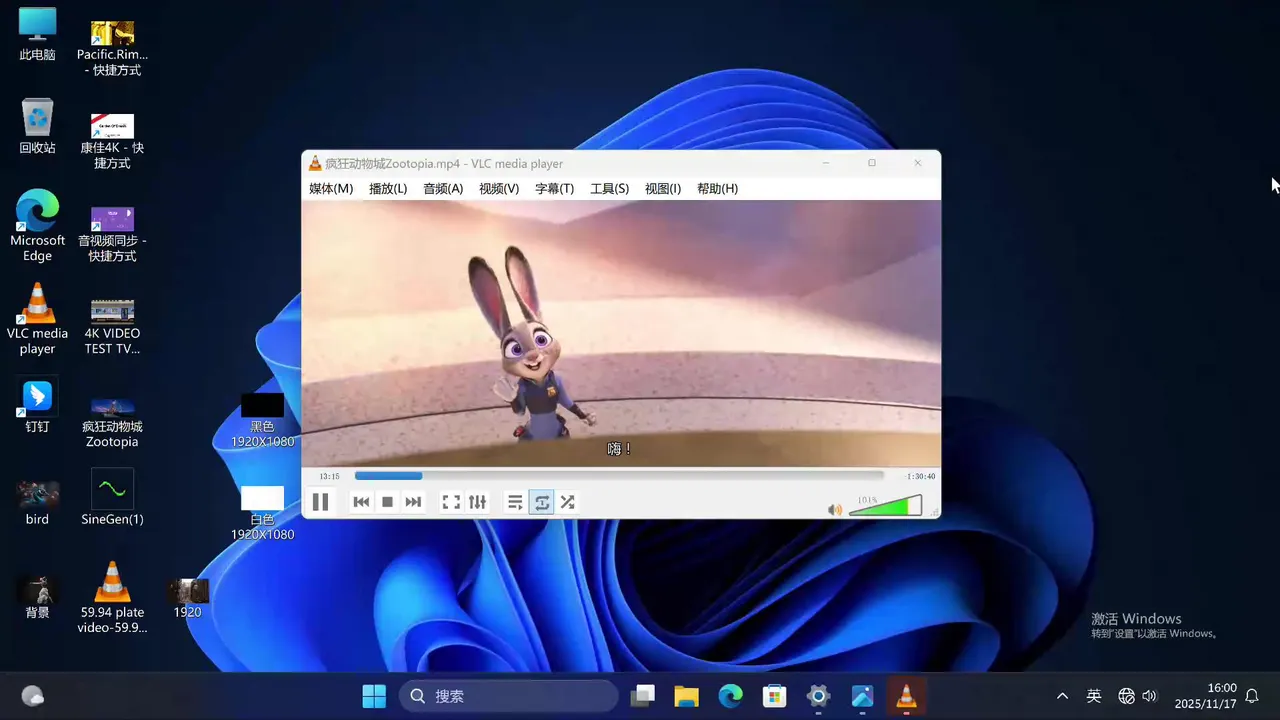Image resolution: width=1280 pixels, height=720 pixels.
Task: Select the 钉钉 desktop icon
Action: (x=37, y=406)
